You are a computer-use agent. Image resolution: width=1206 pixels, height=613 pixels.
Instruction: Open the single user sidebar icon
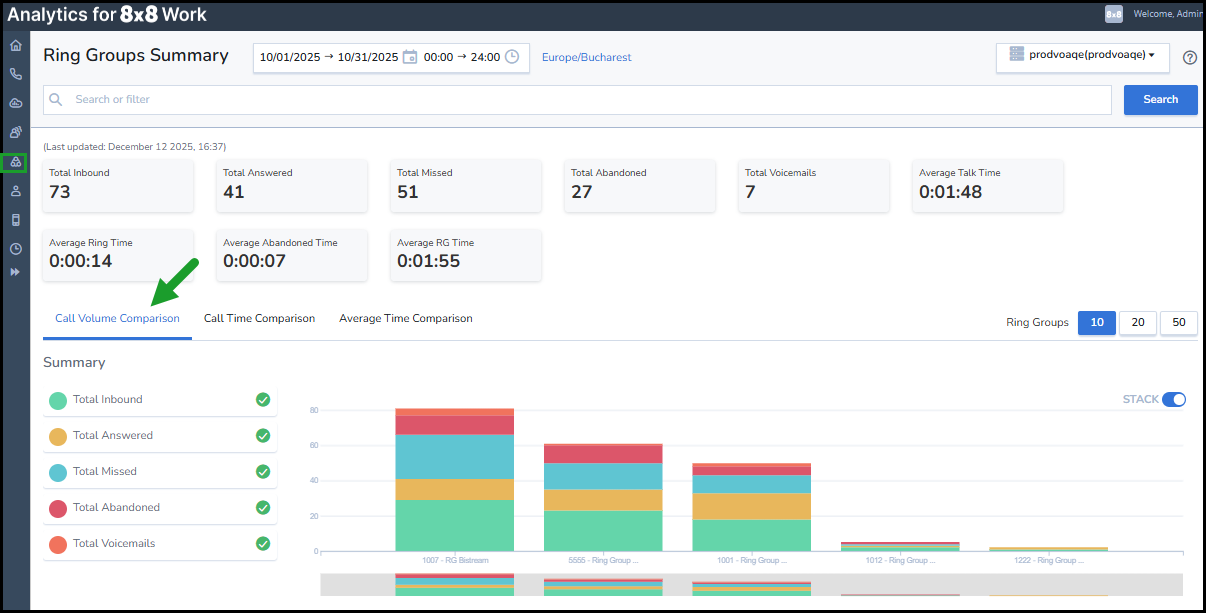[15, 191]
